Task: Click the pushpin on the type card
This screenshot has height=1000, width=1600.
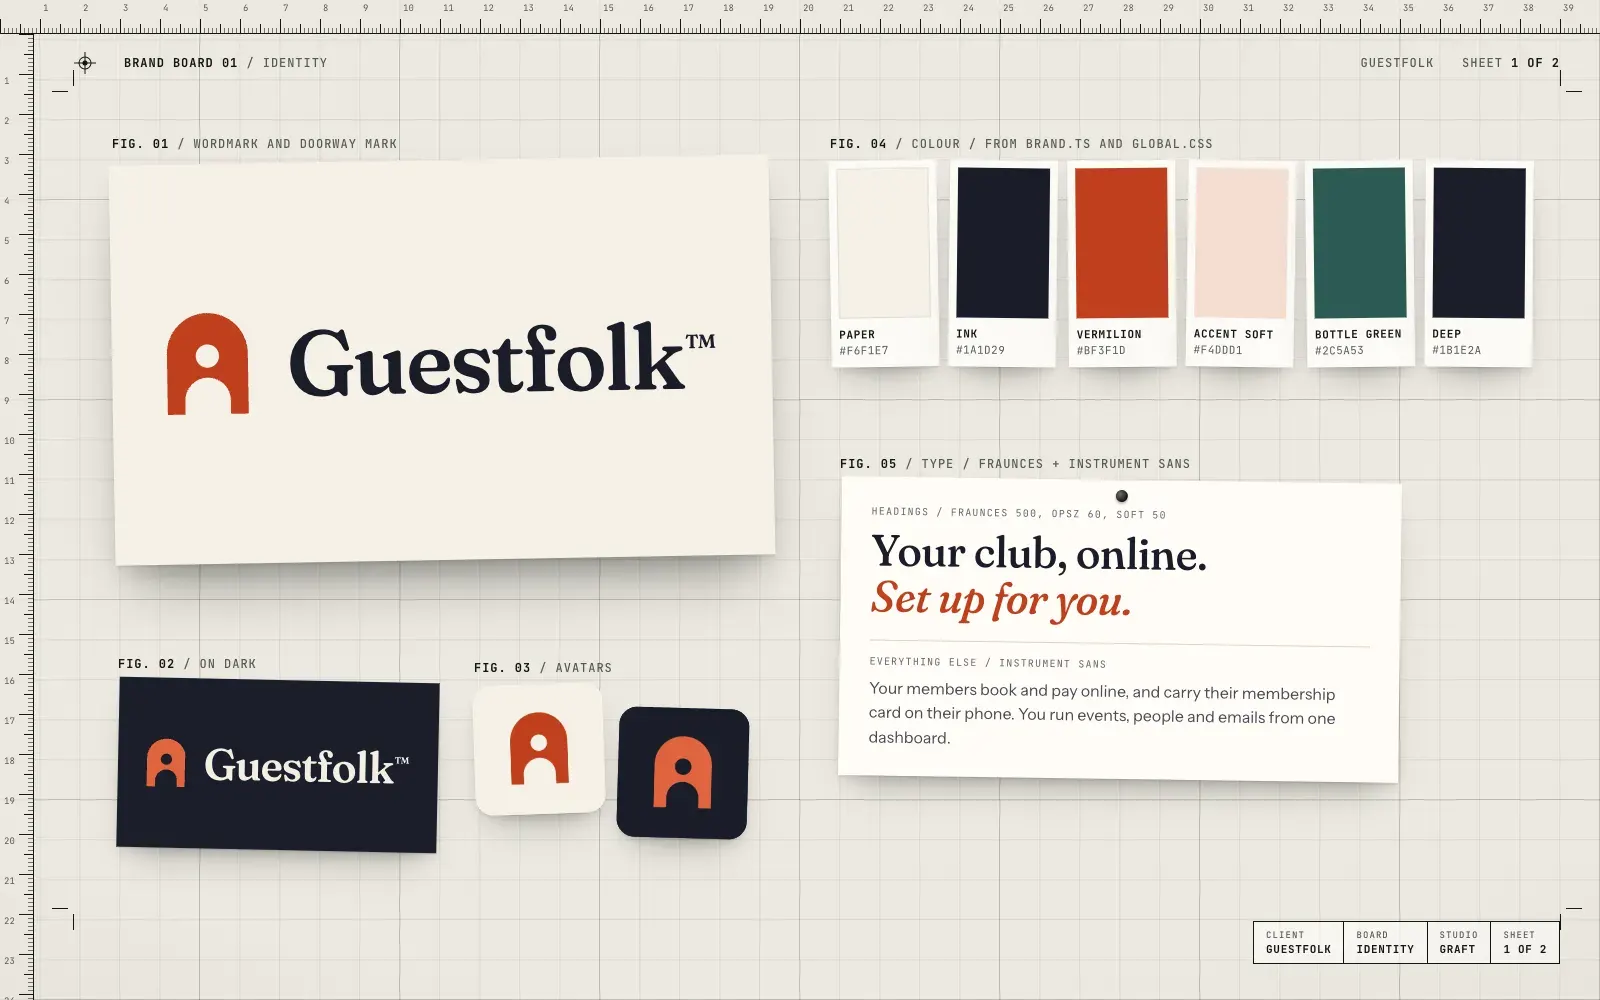Action: 1122,496
